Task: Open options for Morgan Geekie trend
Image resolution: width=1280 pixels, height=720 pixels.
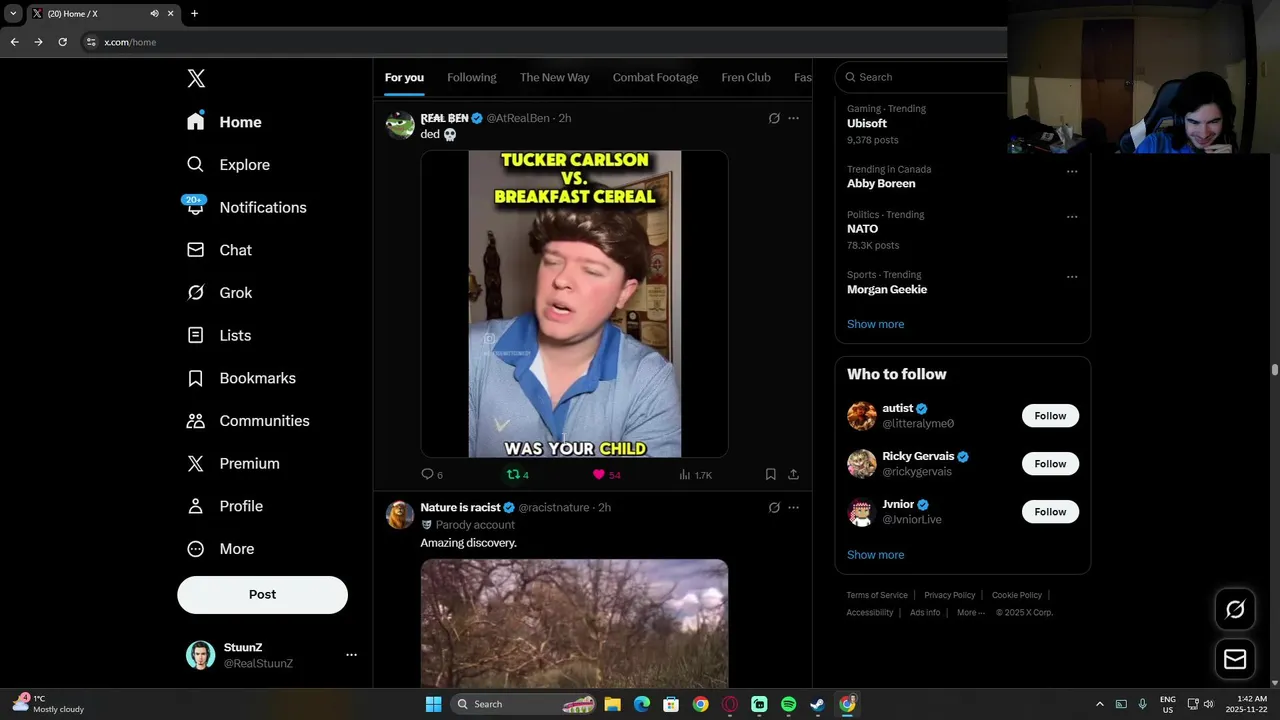Action: (1072, 277)
